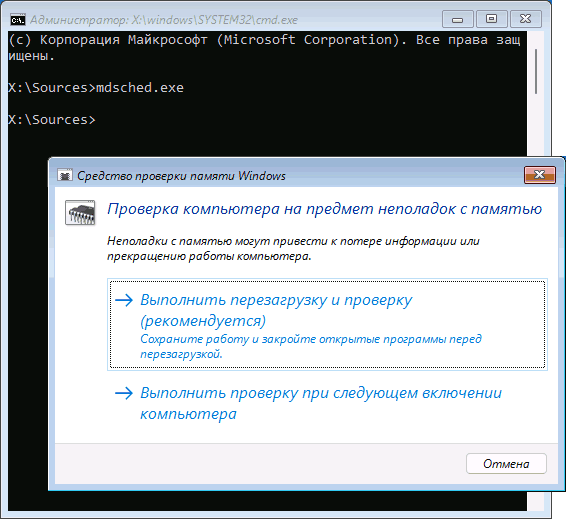Screen dimensions: 566x519
Task: Click the 'Средство проверки памяти Windows' dialog title
Action: 181,176
